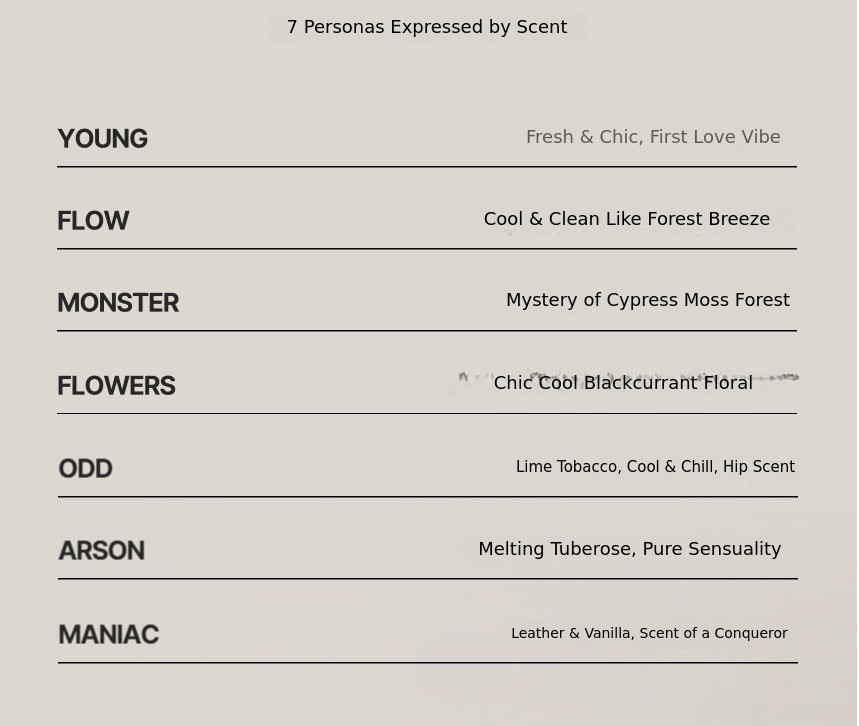Open the FLOW persona entry
Image resolution: width=859 pixels, height=726 pixels.
(x=93, y=221)
